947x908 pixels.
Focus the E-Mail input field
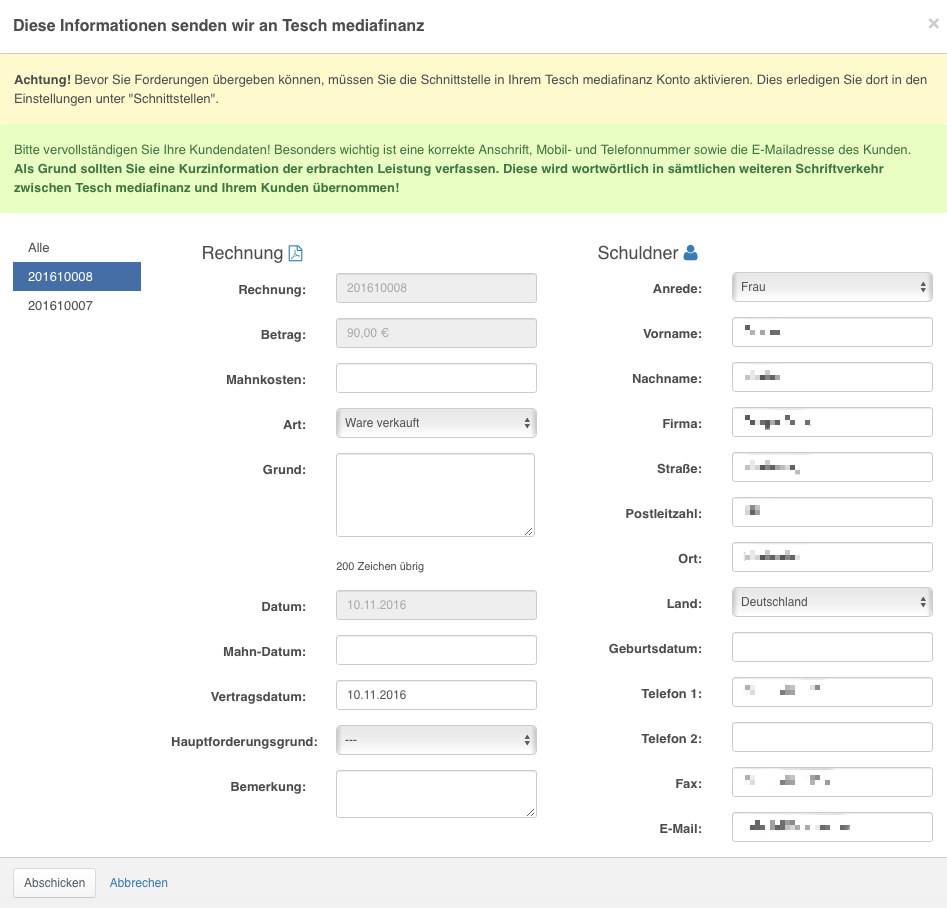[x=832, y=827]
